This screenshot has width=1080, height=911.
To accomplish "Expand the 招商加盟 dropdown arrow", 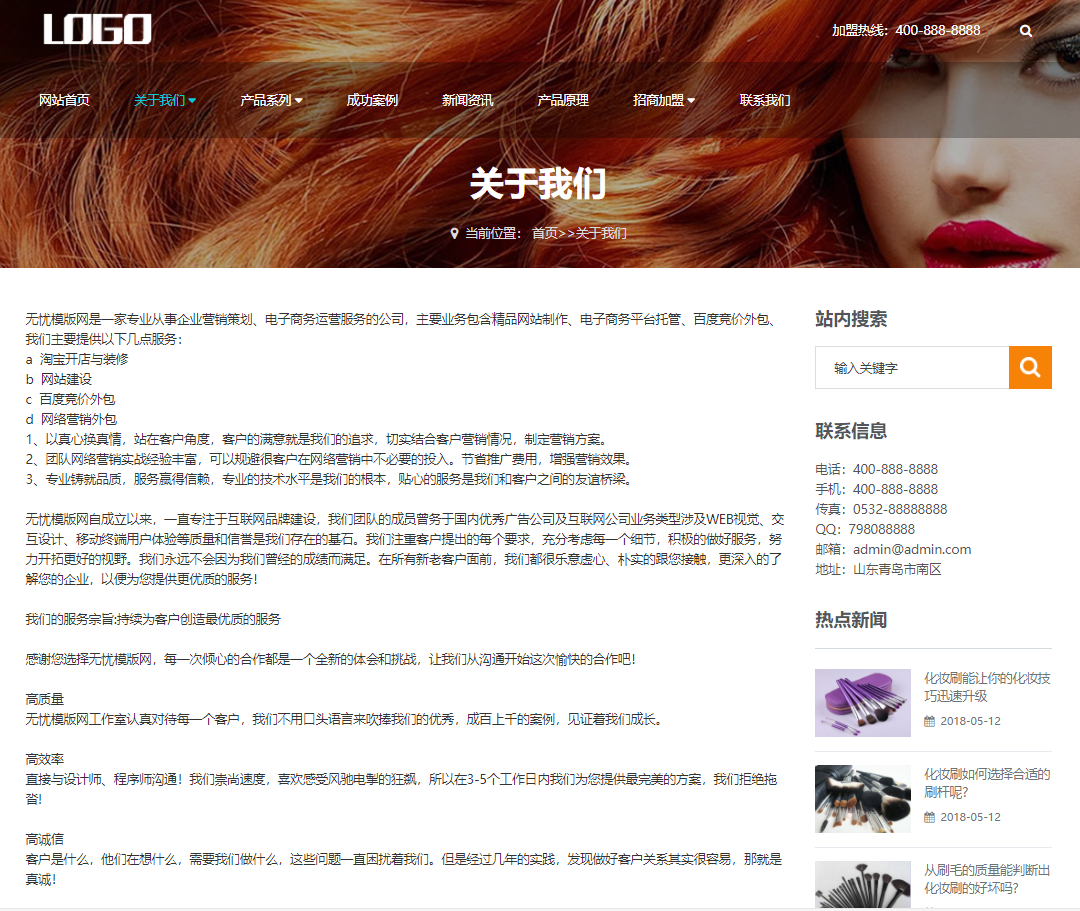I will click(691, 101).
